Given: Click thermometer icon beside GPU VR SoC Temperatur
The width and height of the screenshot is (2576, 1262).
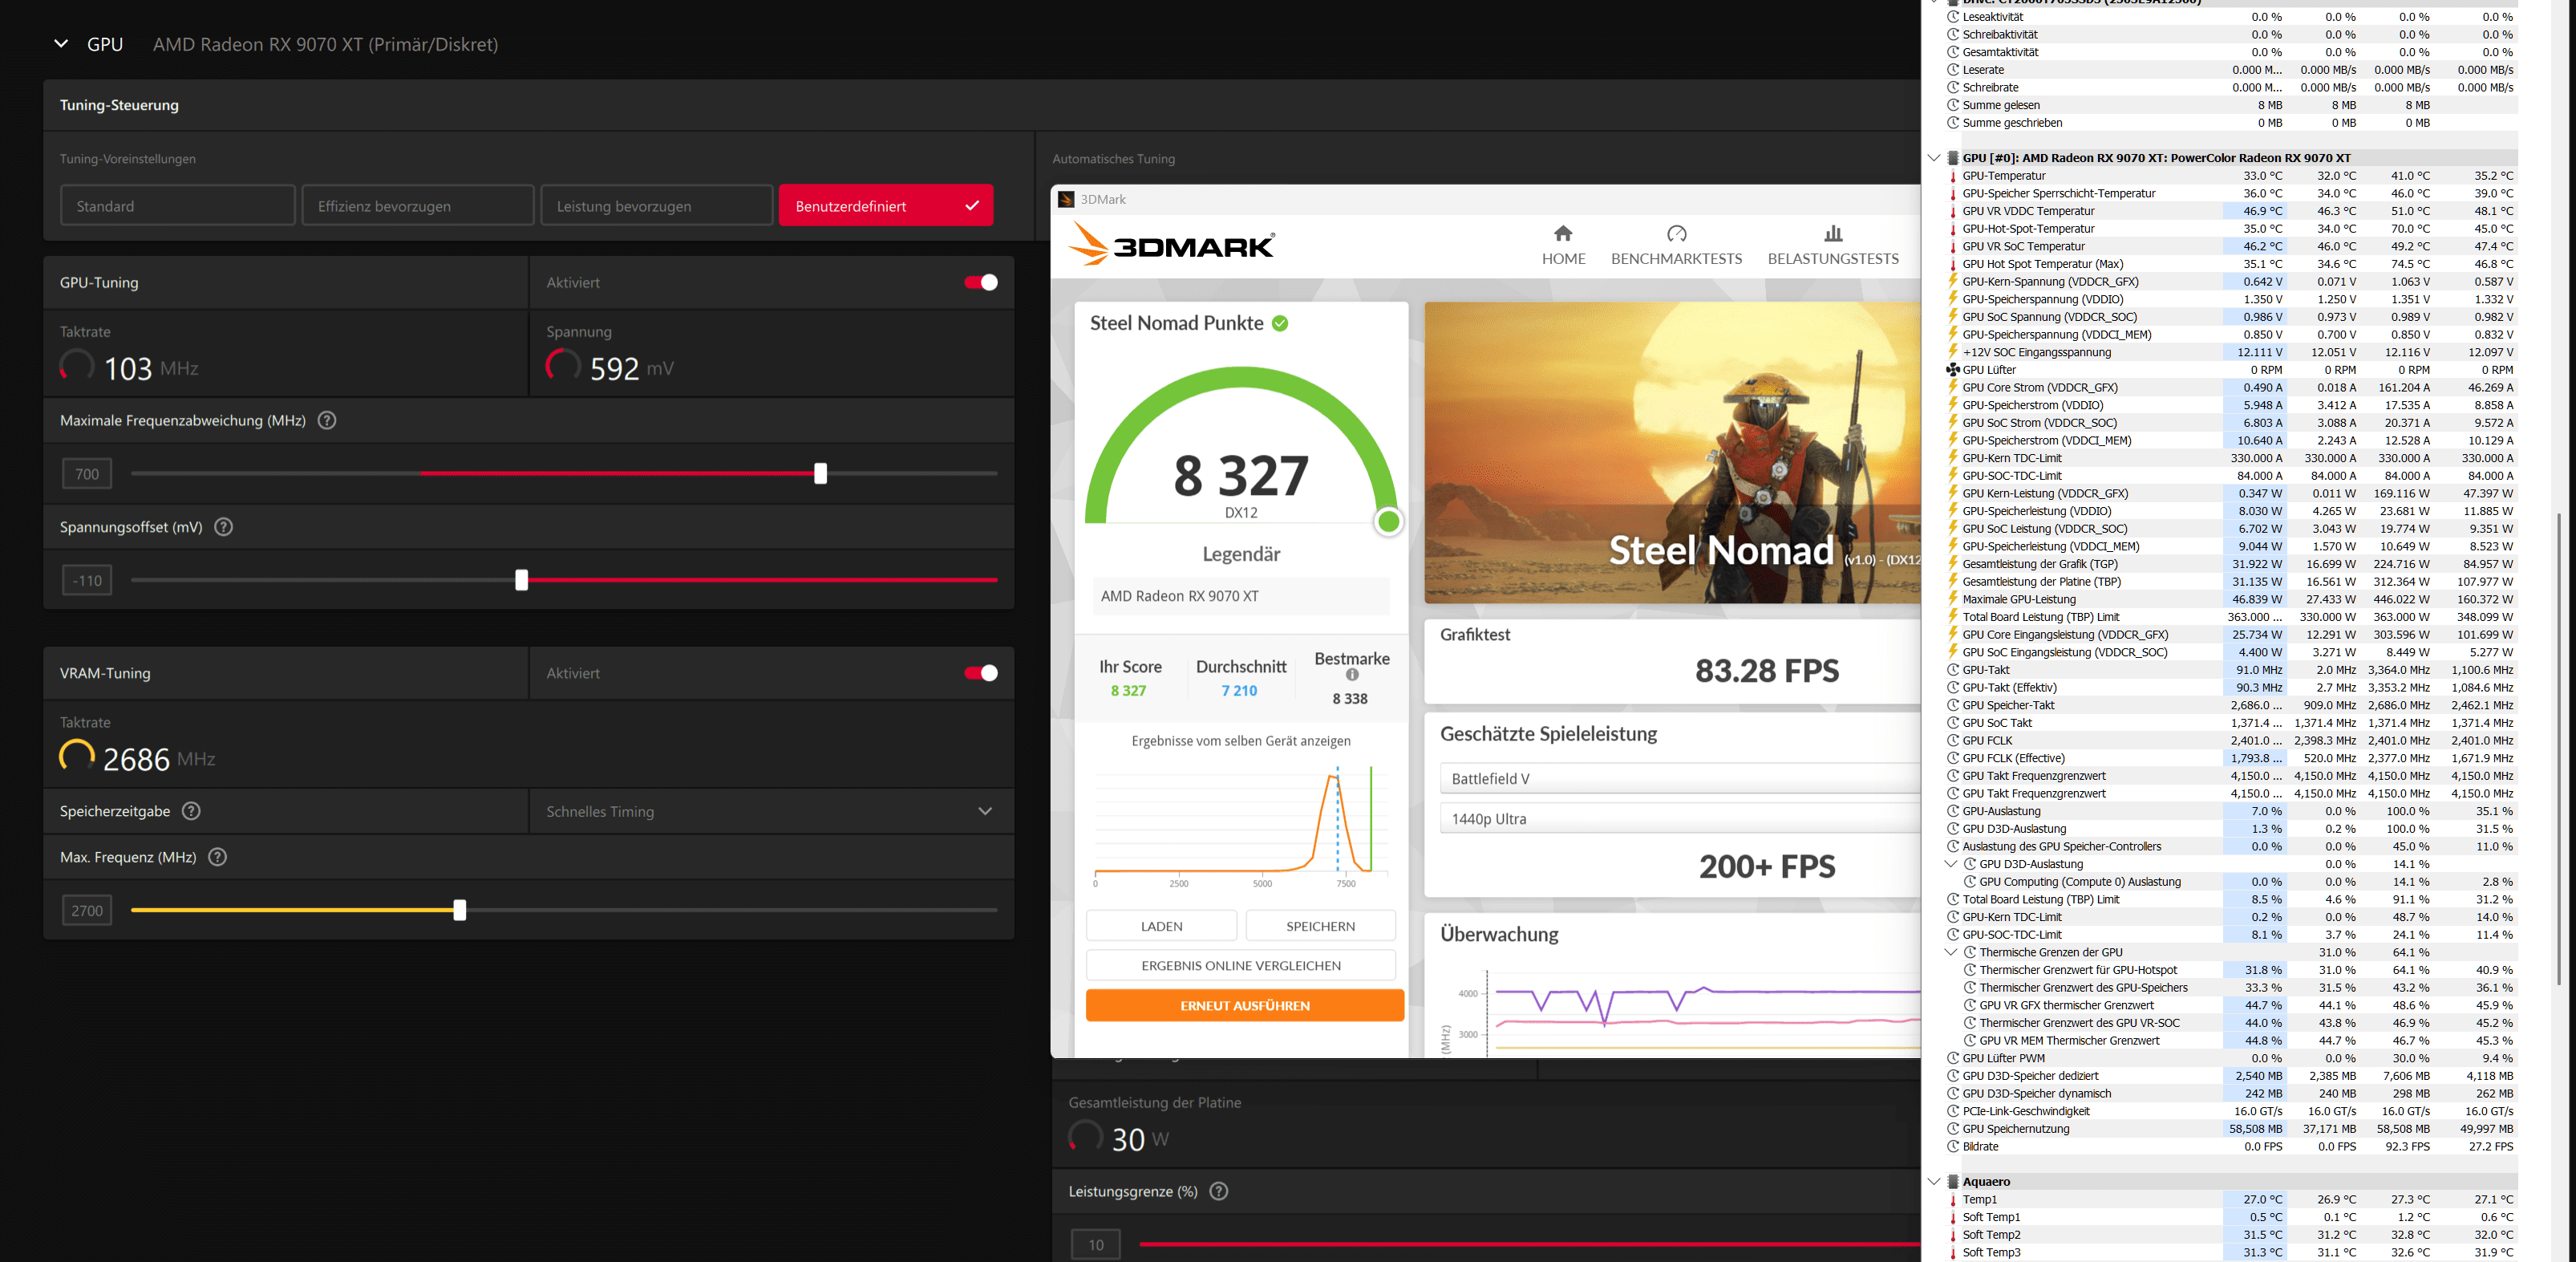Looking at the screenshot, I should tap(1953, 246).
